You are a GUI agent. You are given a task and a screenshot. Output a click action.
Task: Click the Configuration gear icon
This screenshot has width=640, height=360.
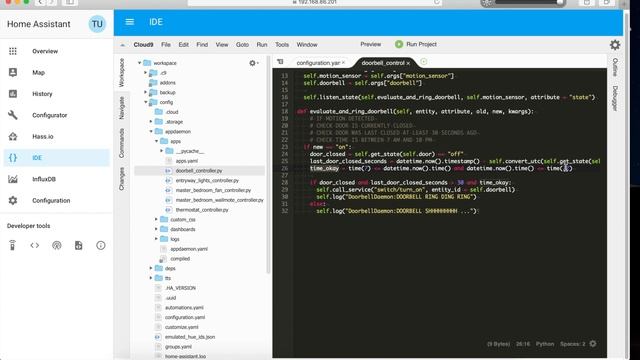13,200
